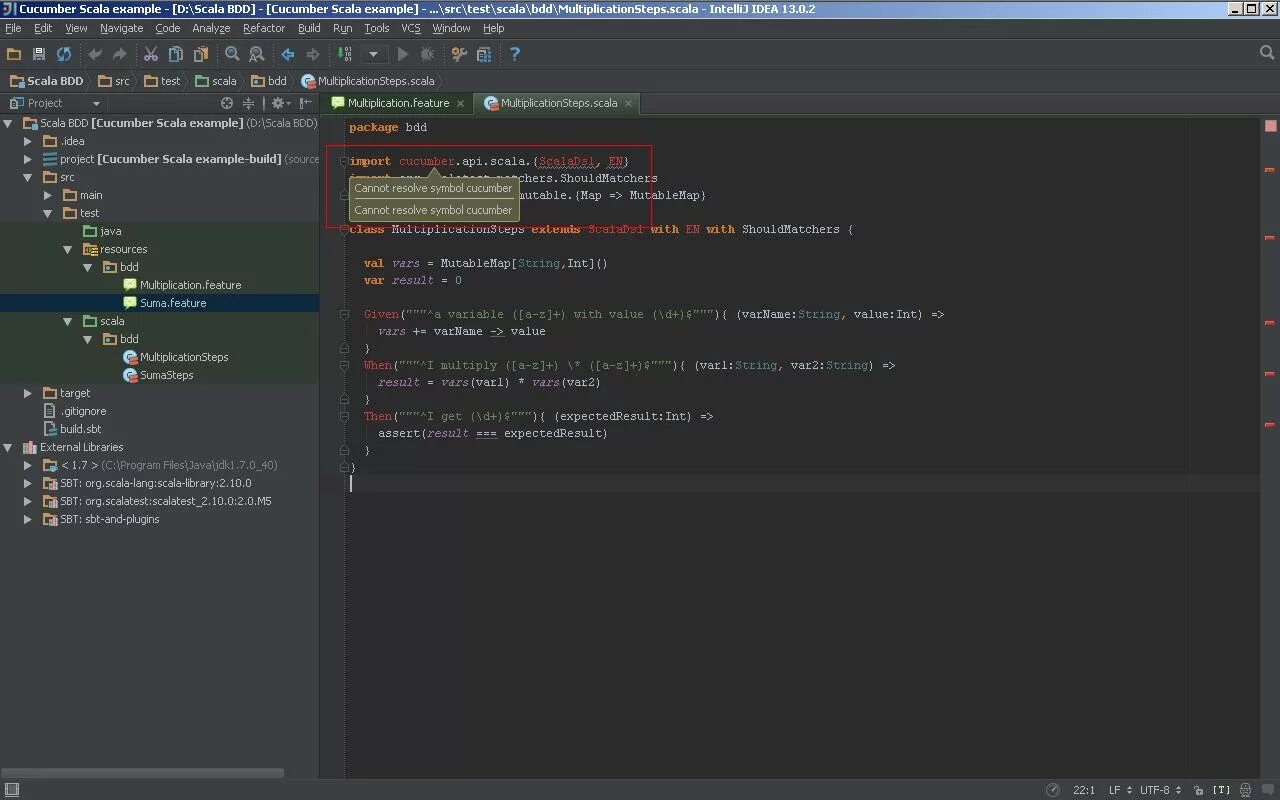The height and width of the screenshot is (800, 1280).
Task: Click the Debug bug icon
Action: tap(428, 54)
